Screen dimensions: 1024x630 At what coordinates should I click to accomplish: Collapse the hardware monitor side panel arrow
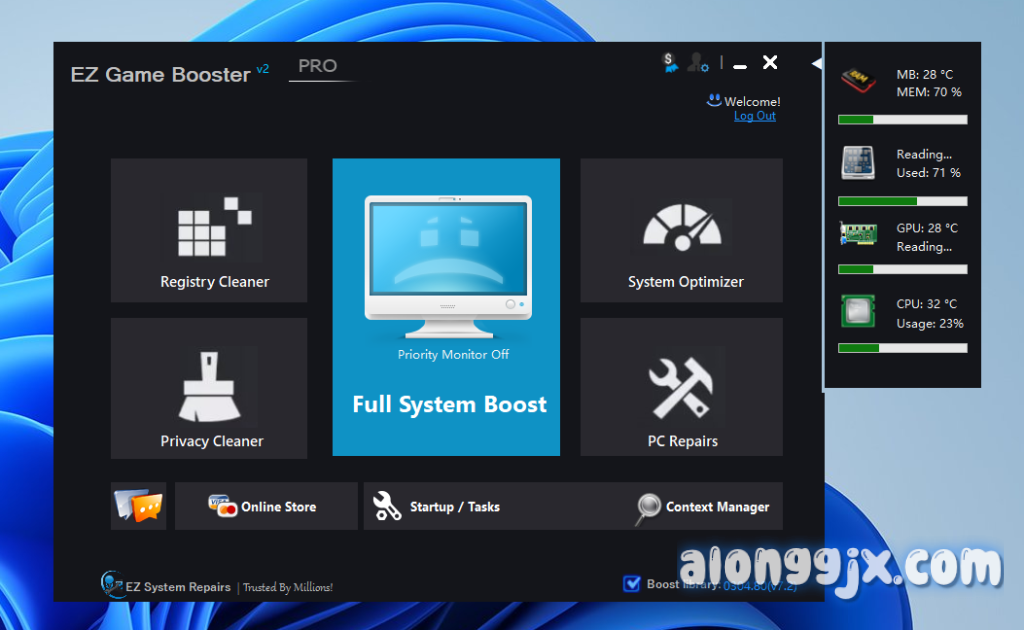tap(816, 64)
